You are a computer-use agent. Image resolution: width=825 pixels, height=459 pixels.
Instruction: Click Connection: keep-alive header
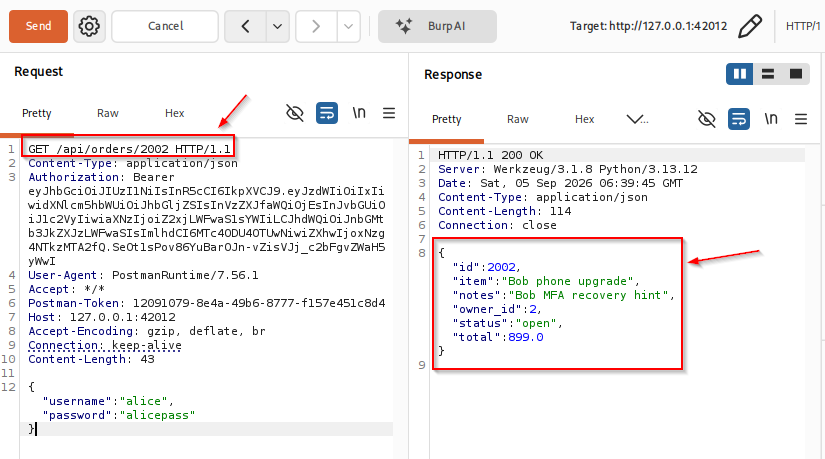click(x=105, y=345)
